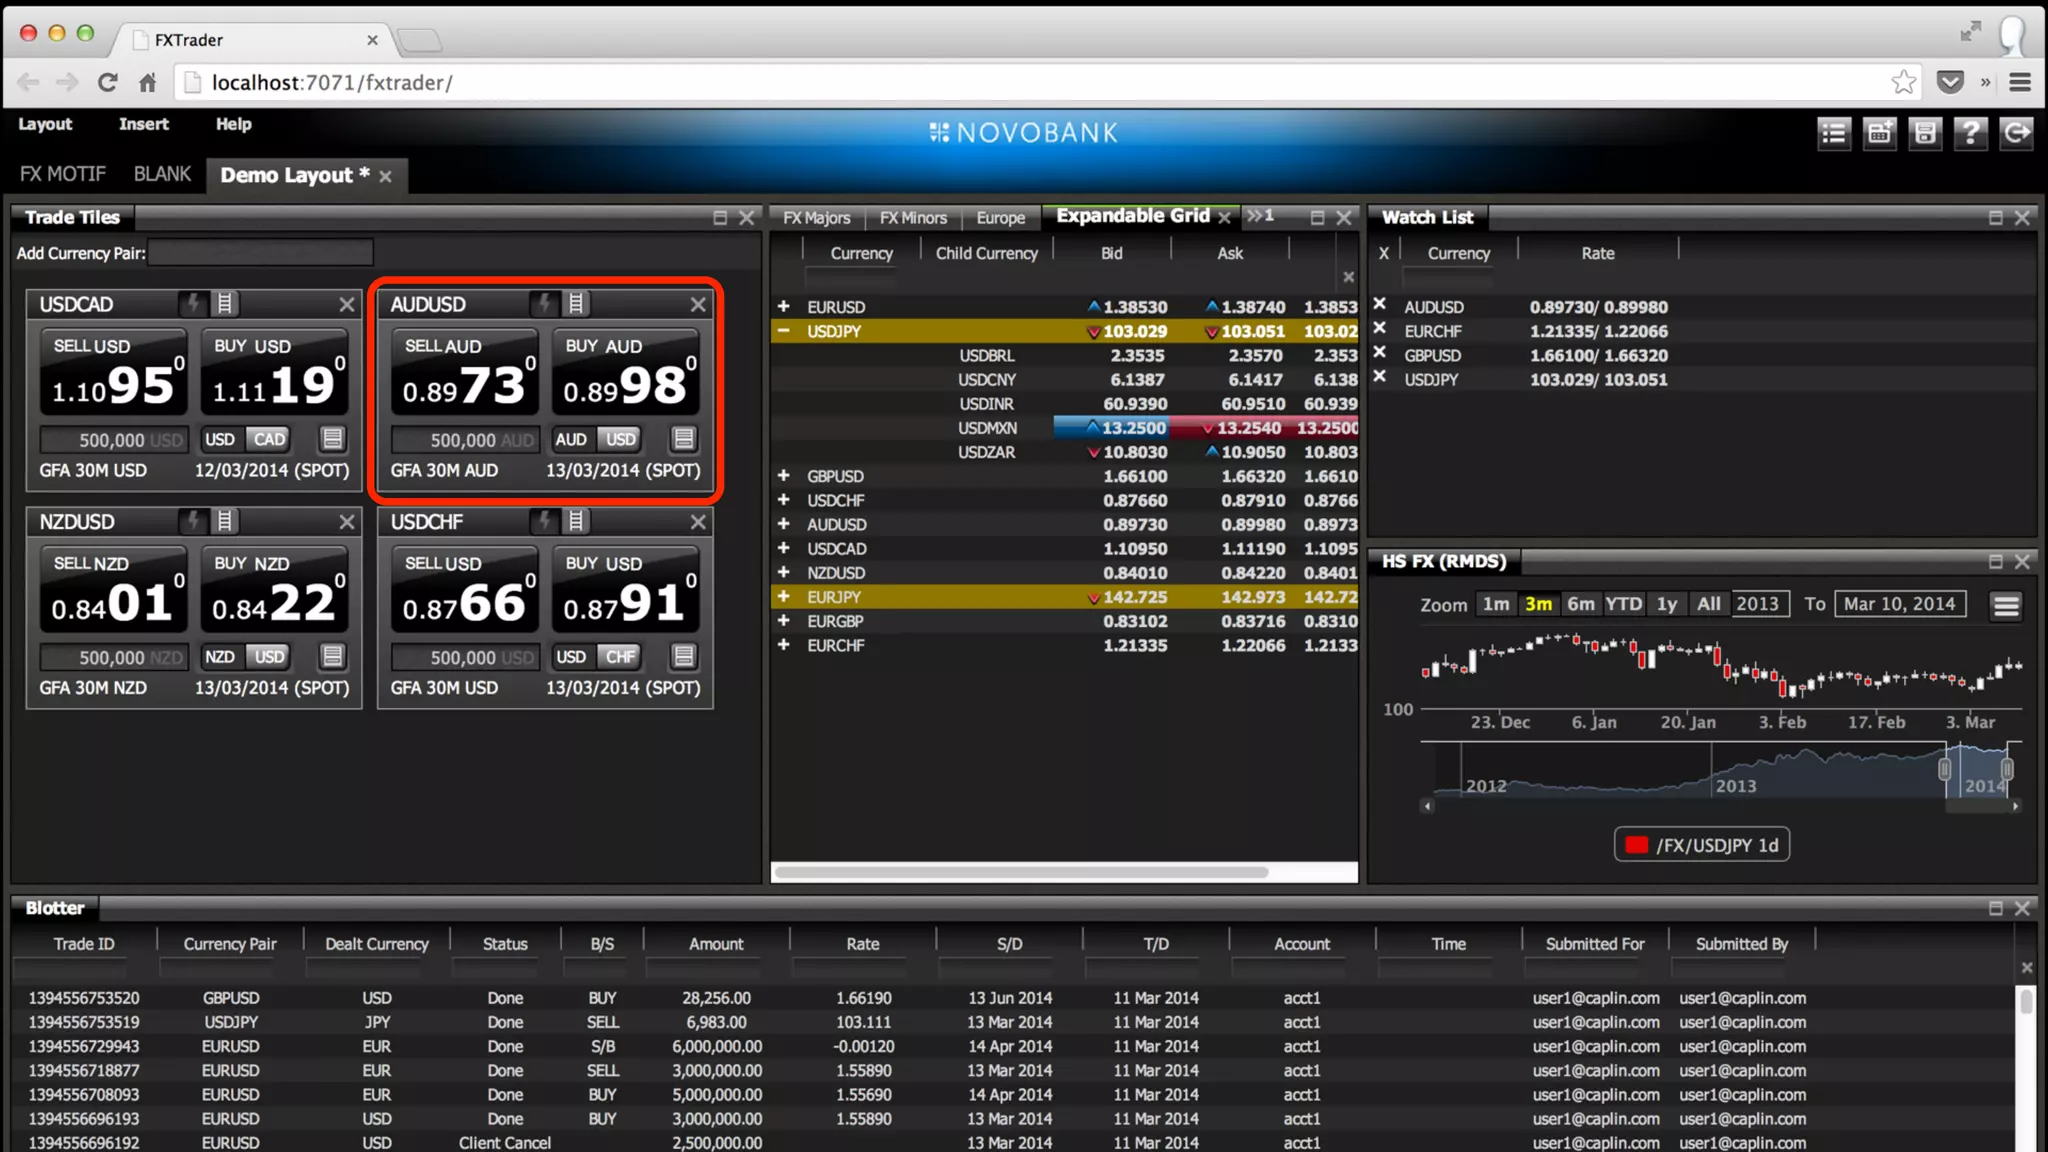
Task: Click lightning bolt icon on USDCAD tile
Action: (x=193, y=303)
